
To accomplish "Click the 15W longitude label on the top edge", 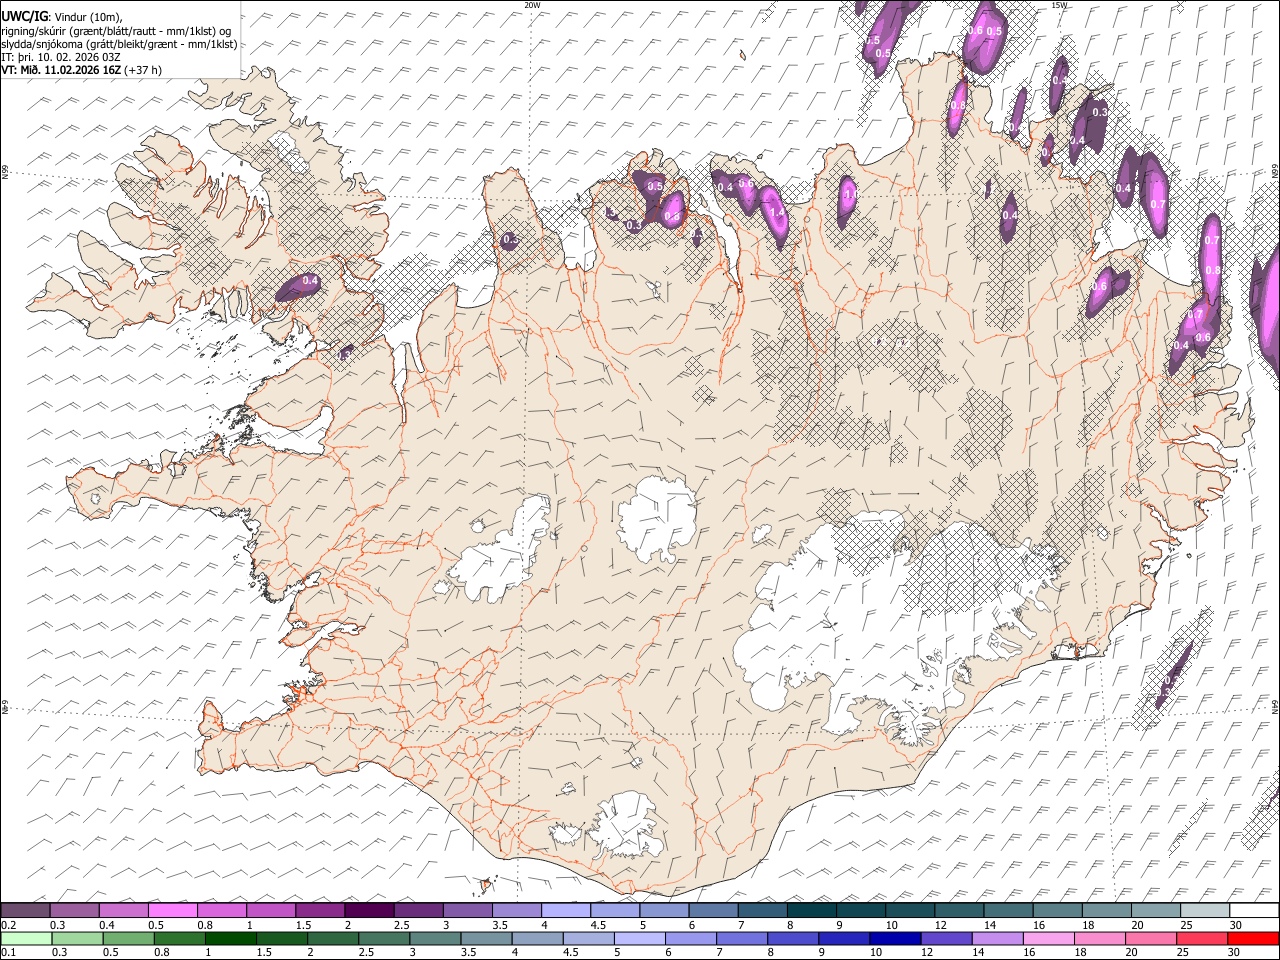I will [1059, 5].
